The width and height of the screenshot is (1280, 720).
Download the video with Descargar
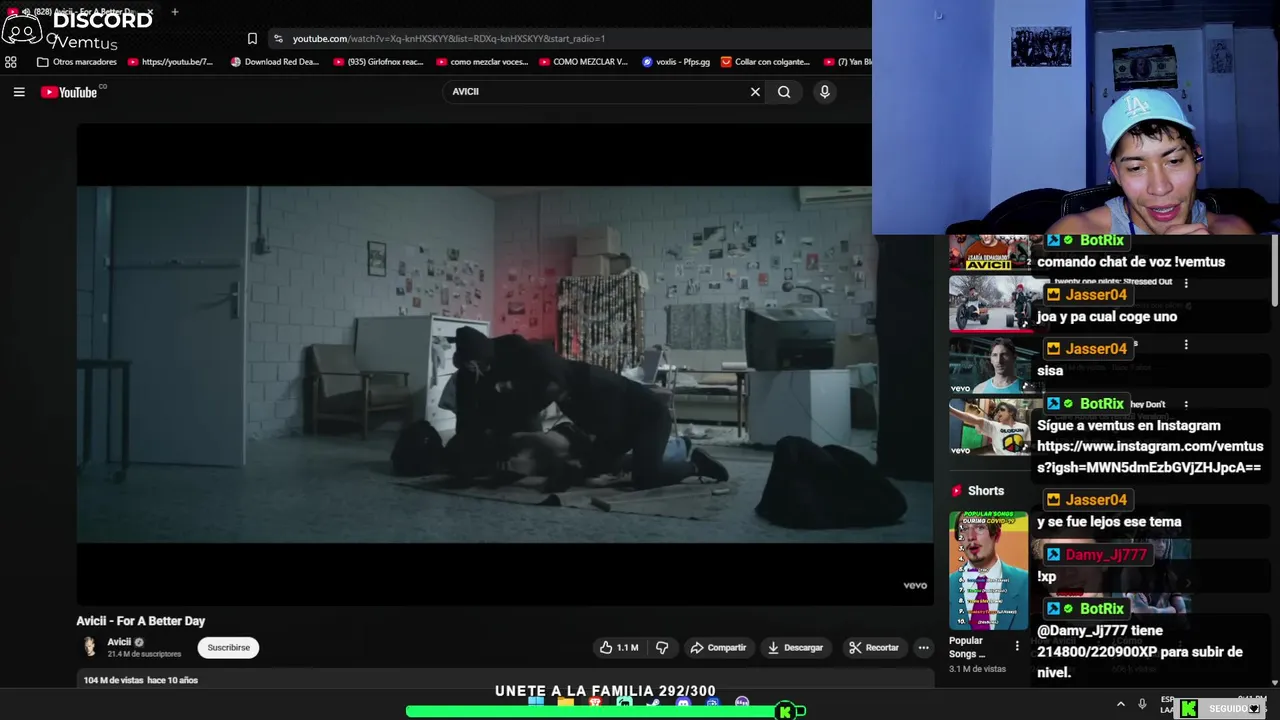tap(795, 648)
